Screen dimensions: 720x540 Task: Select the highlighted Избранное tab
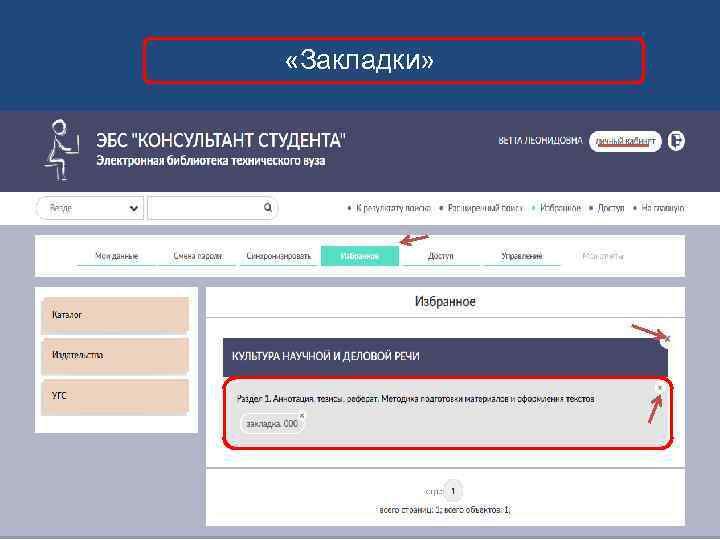pos(360,256)
